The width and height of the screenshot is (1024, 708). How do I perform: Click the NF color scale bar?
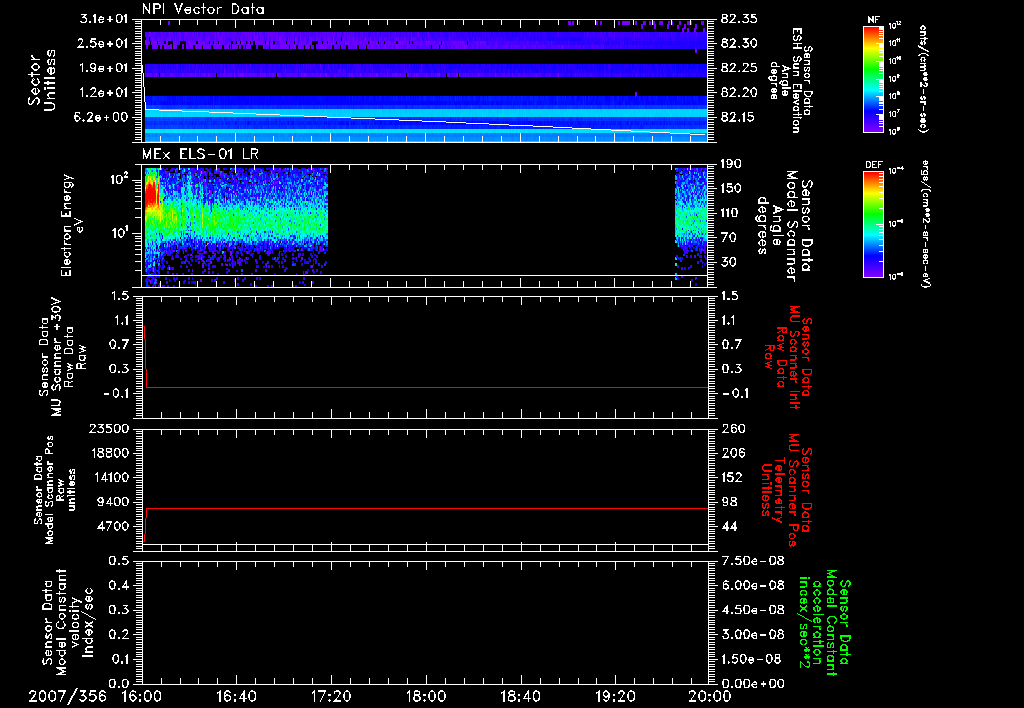pos(873,79)
